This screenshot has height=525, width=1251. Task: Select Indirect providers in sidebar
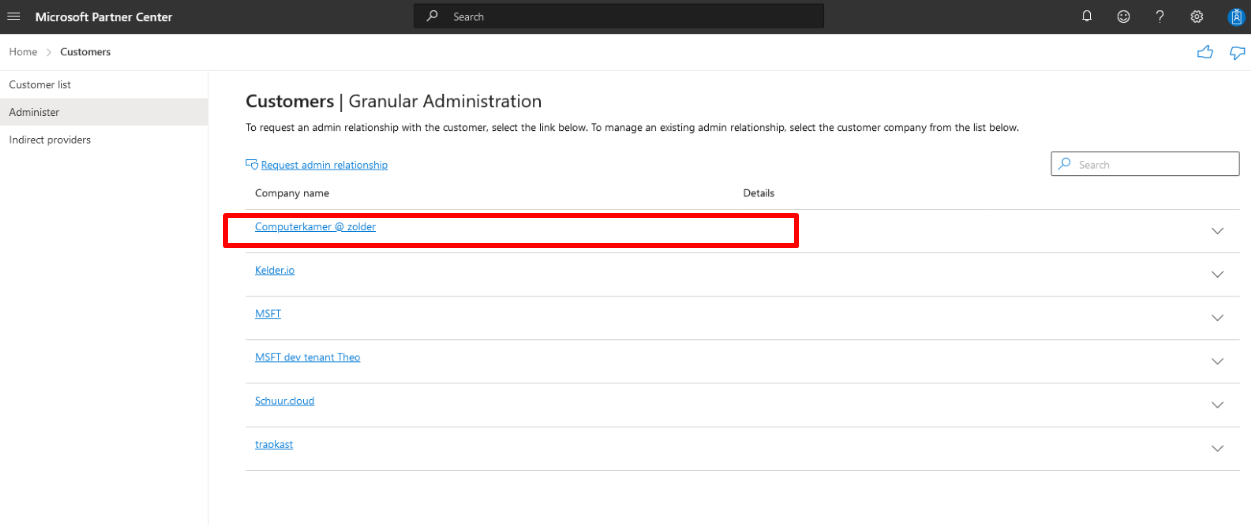(x=104, y=140)
